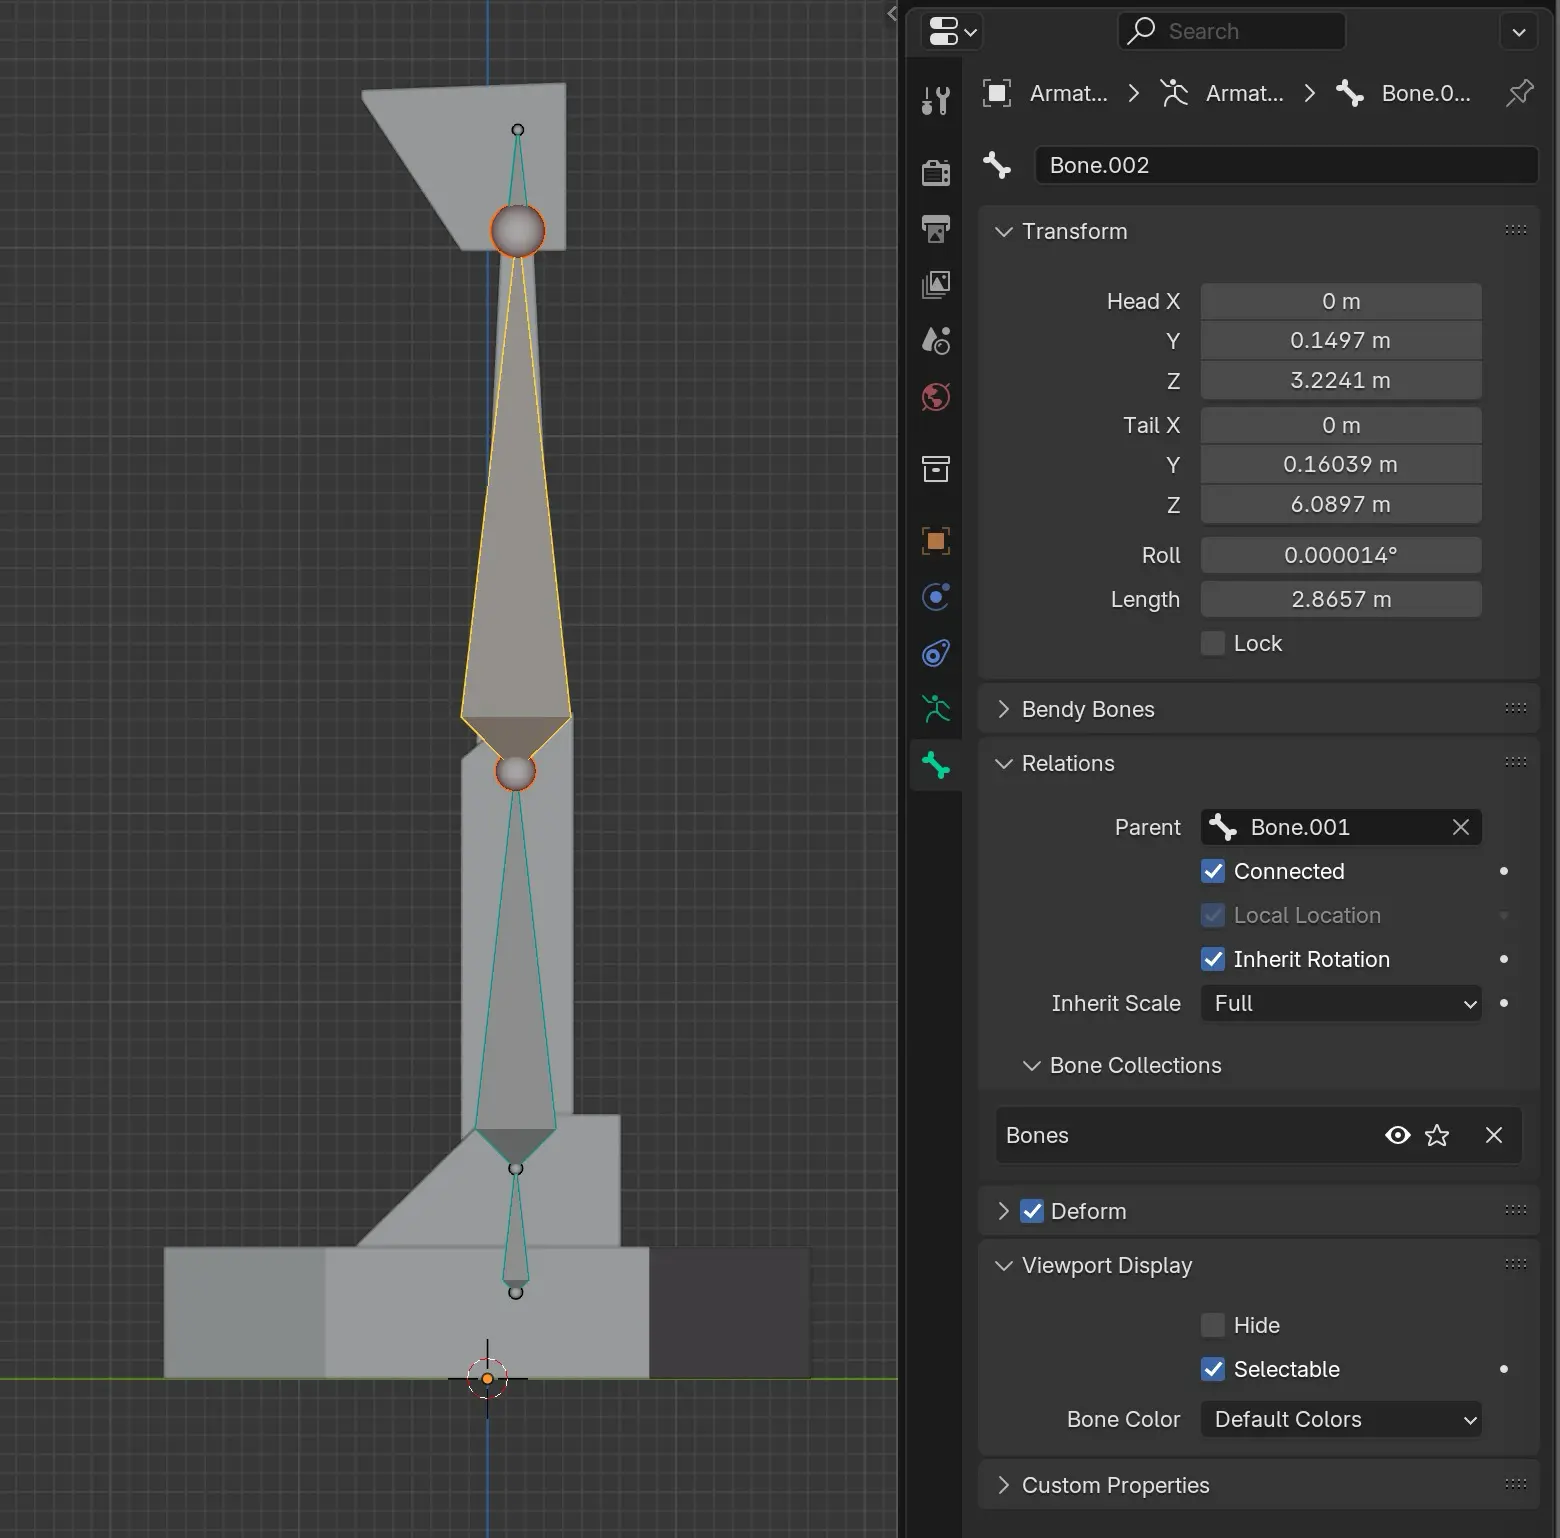Expand the Bendy Bones panel
The width and height of the screenshot is (1560, 1538).
(x=1087, y=709)
